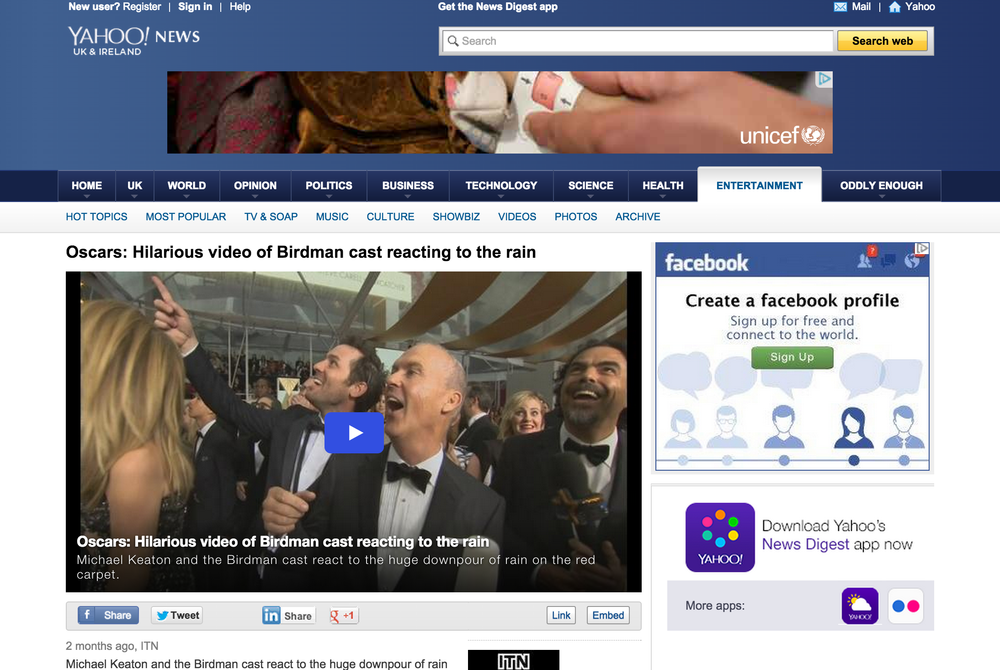
Task: Share the video on Facebook
Action: [108, 615]
